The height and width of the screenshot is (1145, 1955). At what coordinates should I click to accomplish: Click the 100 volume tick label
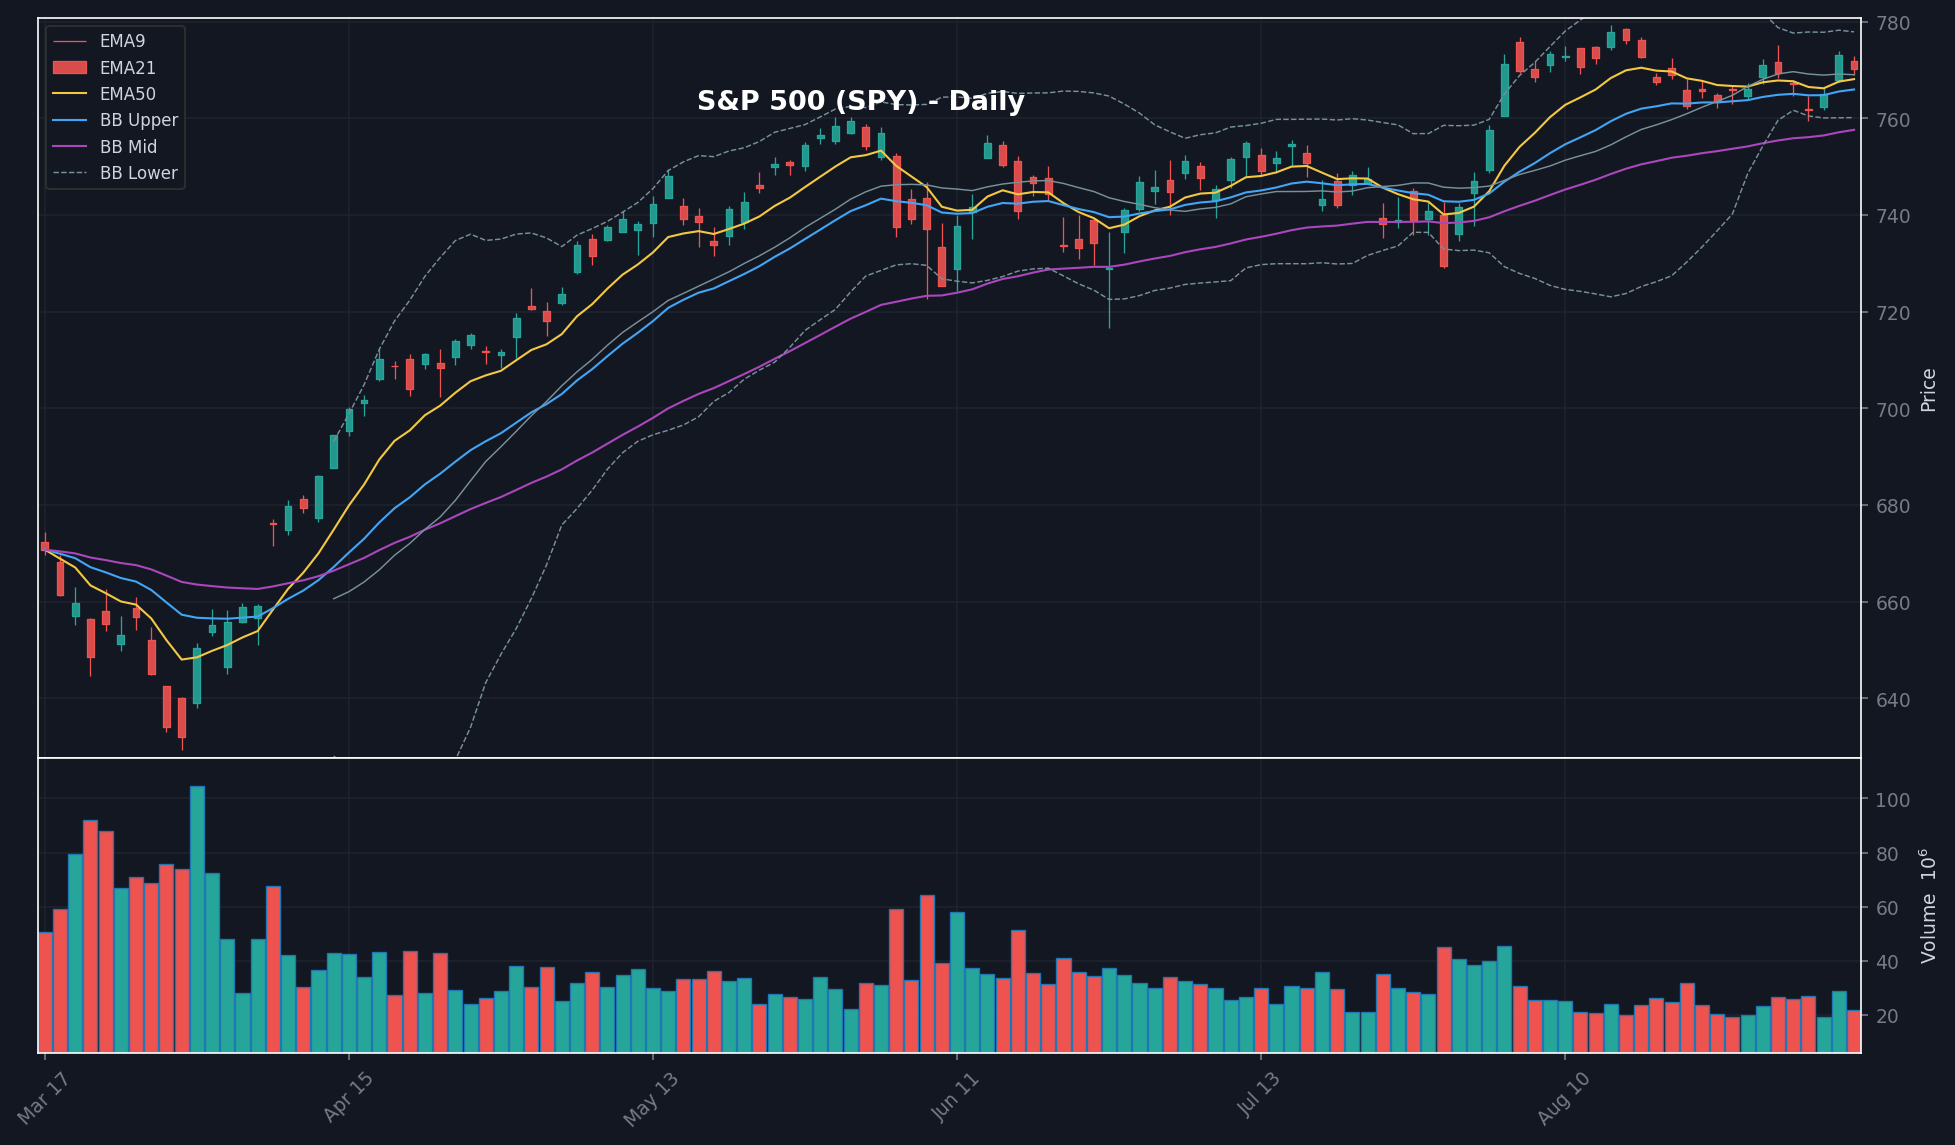(x=1895, y=800)
